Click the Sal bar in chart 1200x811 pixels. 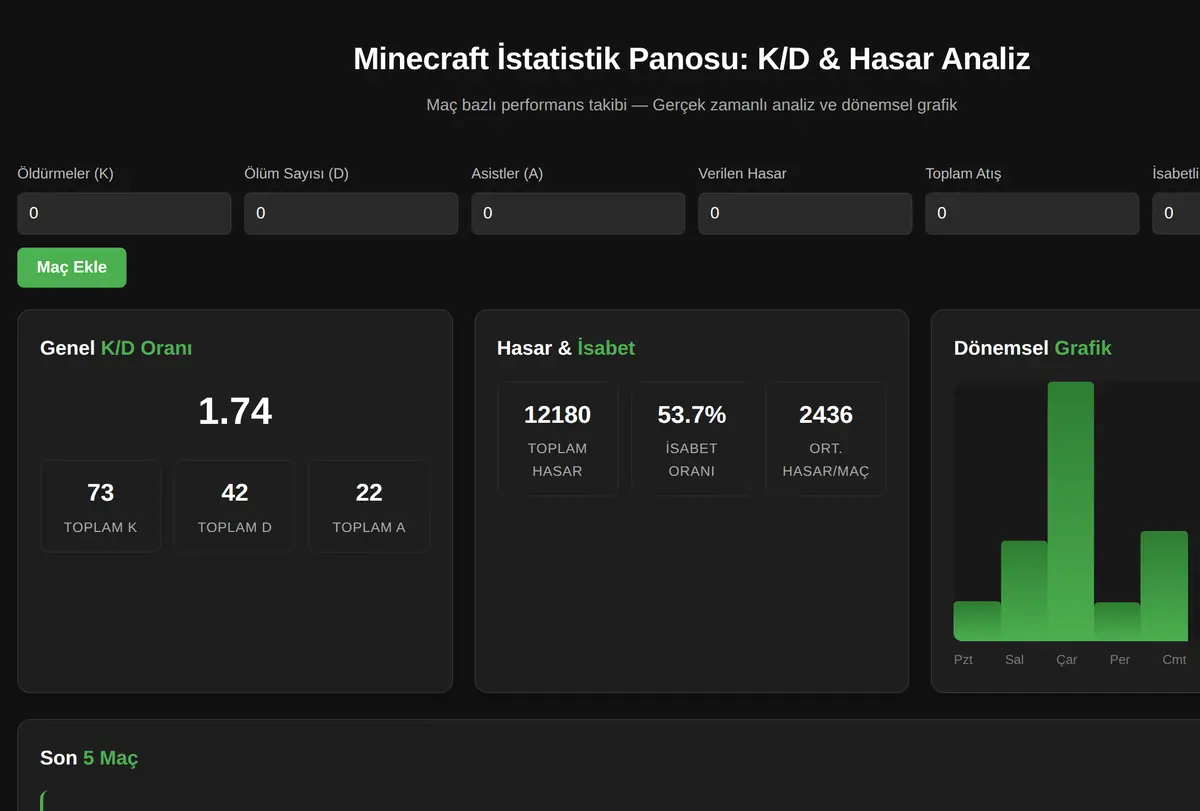1024,591
